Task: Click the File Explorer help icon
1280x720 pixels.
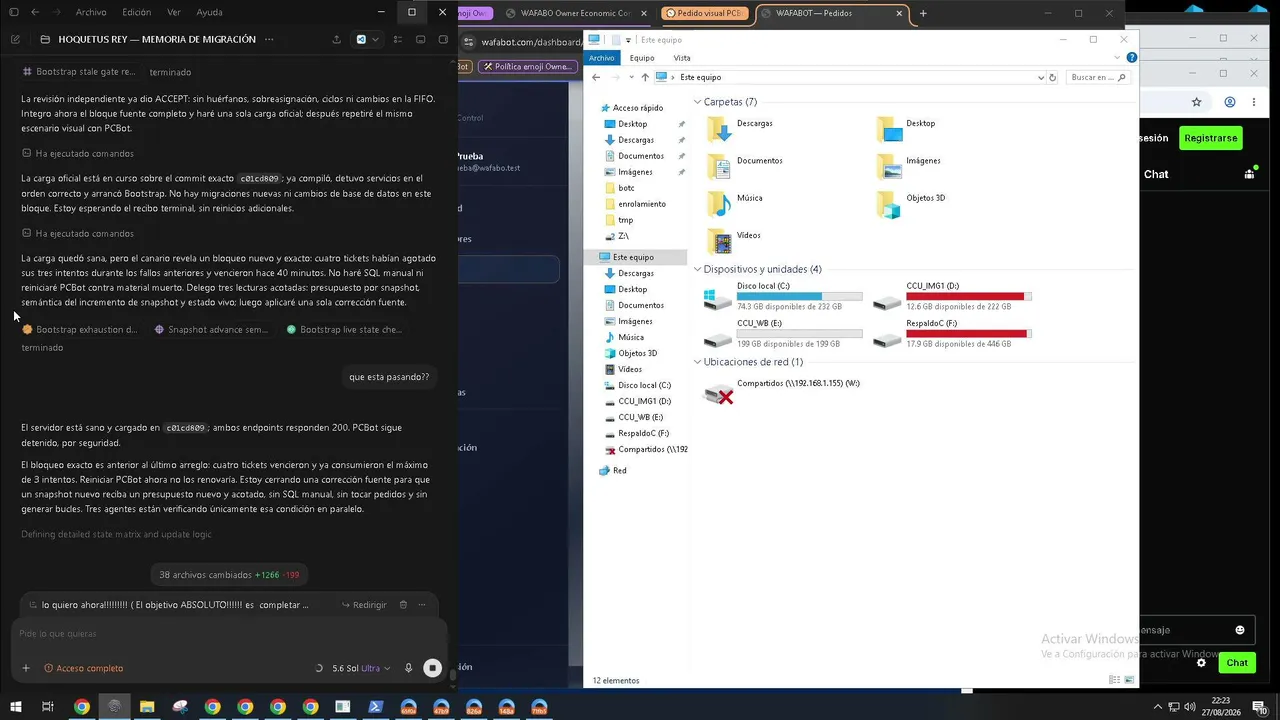Action: [x=1132, y=58]
